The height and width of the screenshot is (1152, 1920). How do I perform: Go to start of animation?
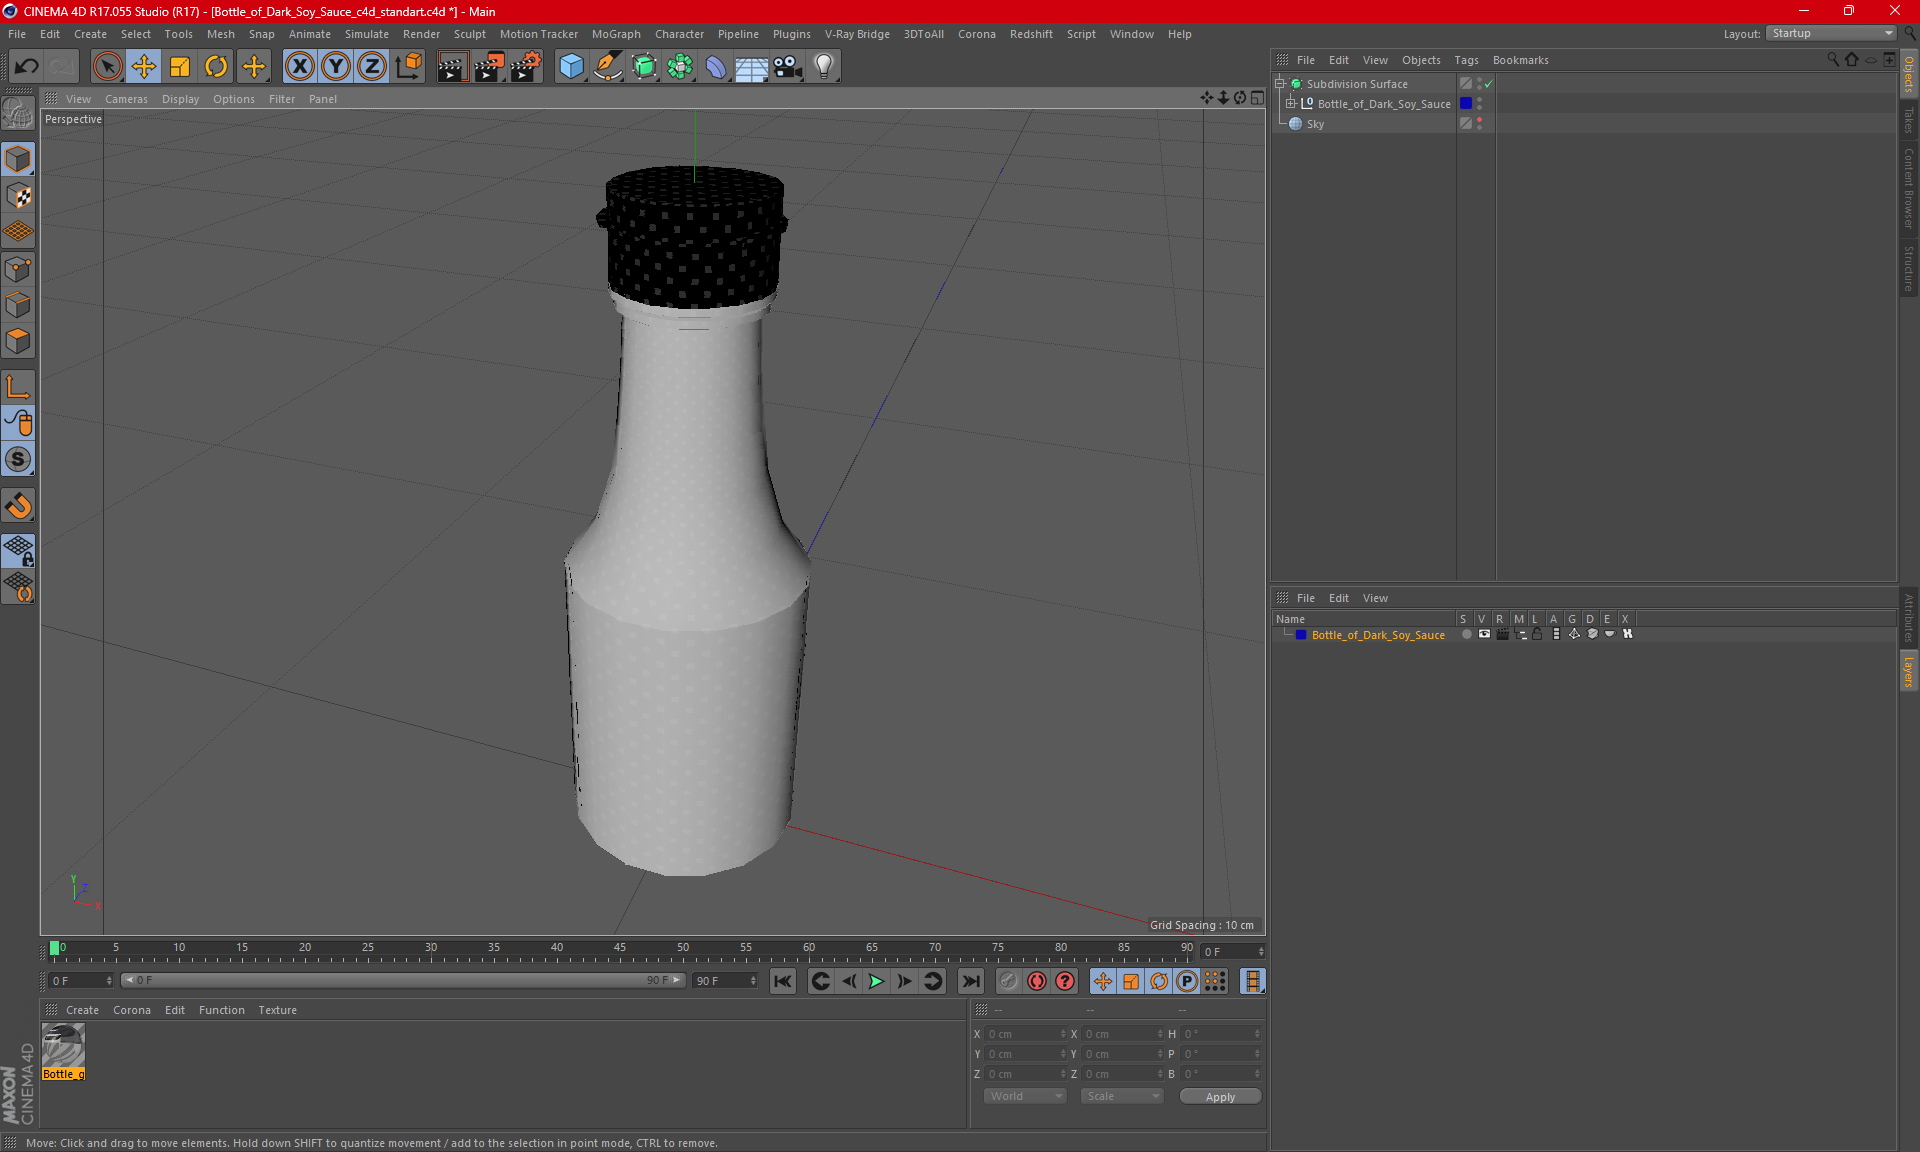[783, 982]
